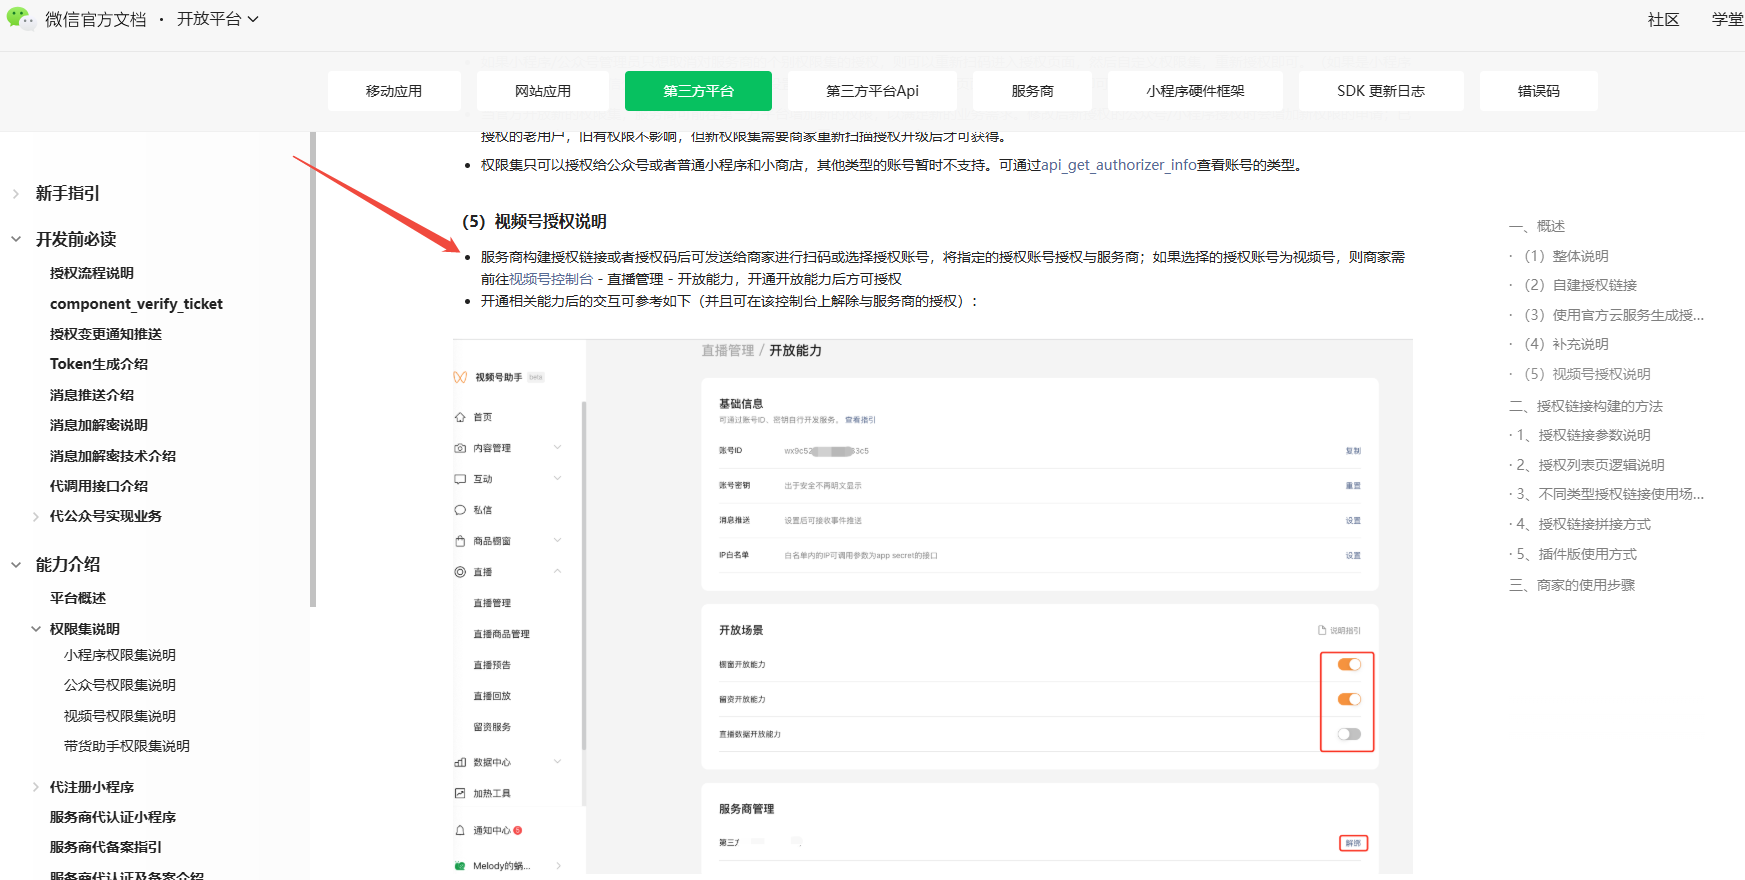Jump to (4) 补充说明 in the outline
Image resolution: width=1745 pixels, height=880 pixels.
tap(1566, 344)
